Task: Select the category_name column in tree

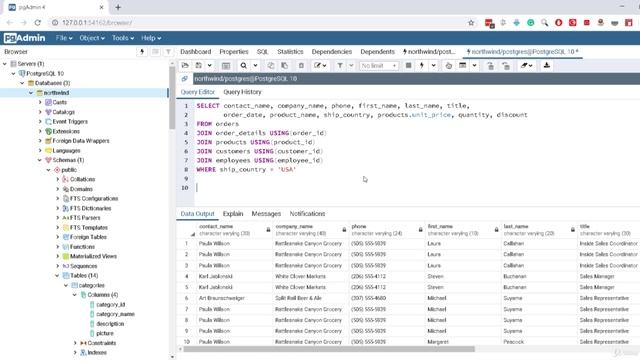Action: [115, 314]
